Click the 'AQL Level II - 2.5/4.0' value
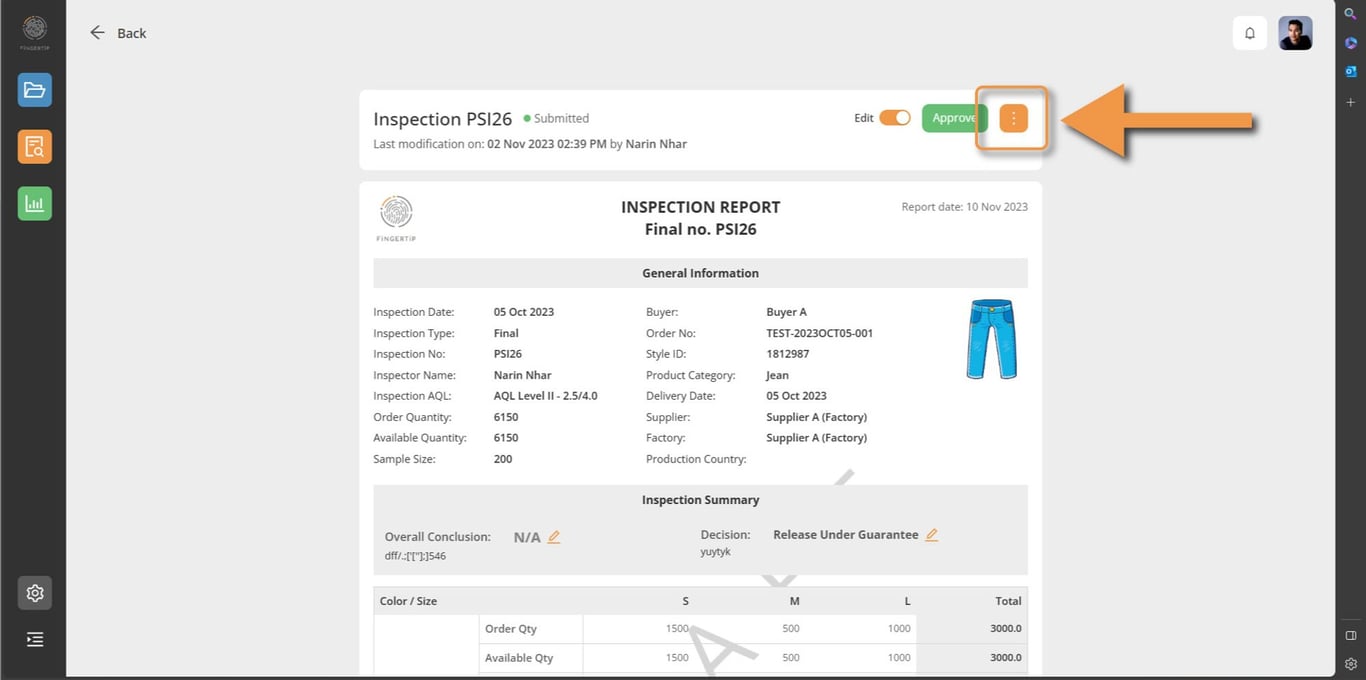 [x=546, y=396]
